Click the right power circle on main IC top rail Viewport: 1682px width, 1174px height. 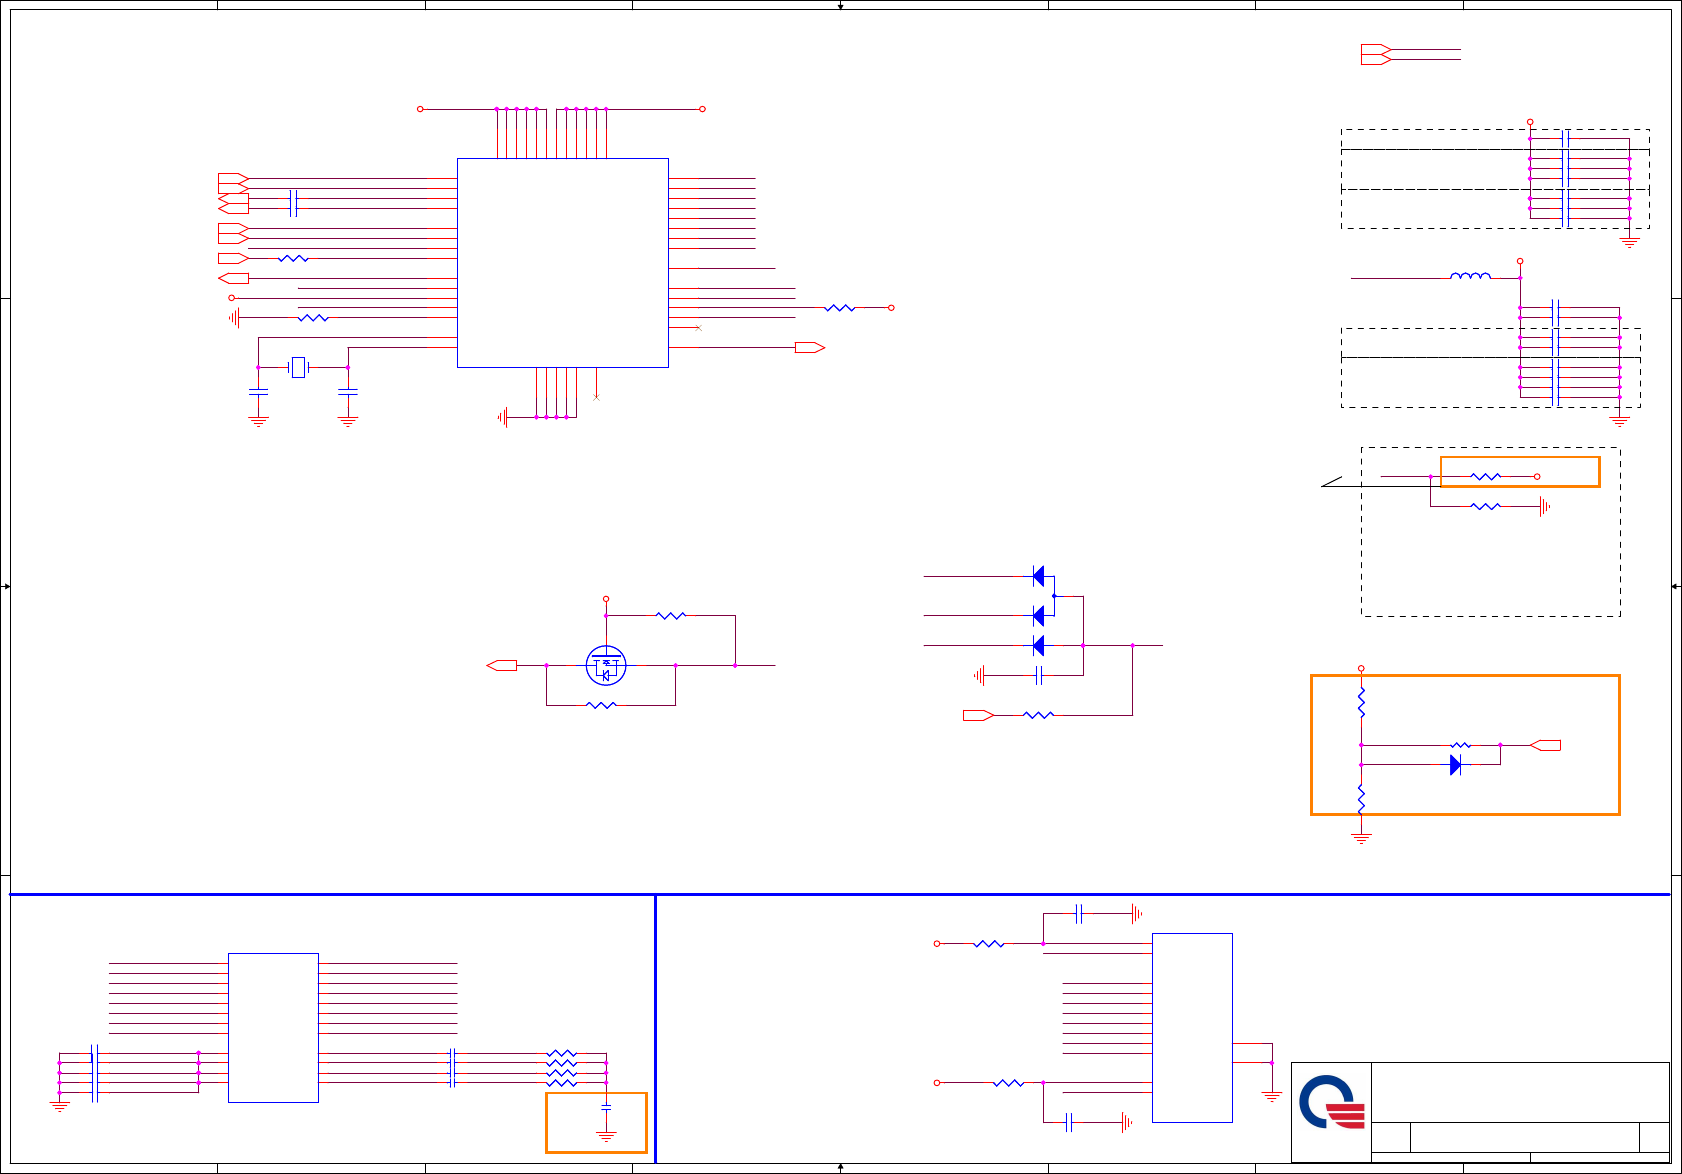(x=702, y=108)
